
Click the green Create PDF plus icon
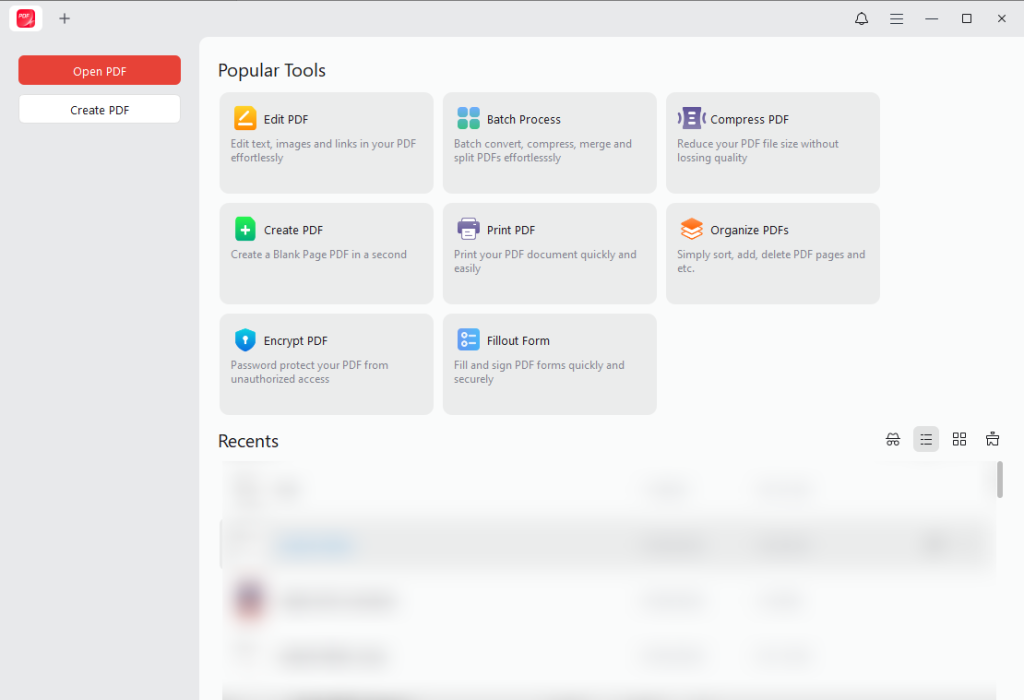point(245,229)
